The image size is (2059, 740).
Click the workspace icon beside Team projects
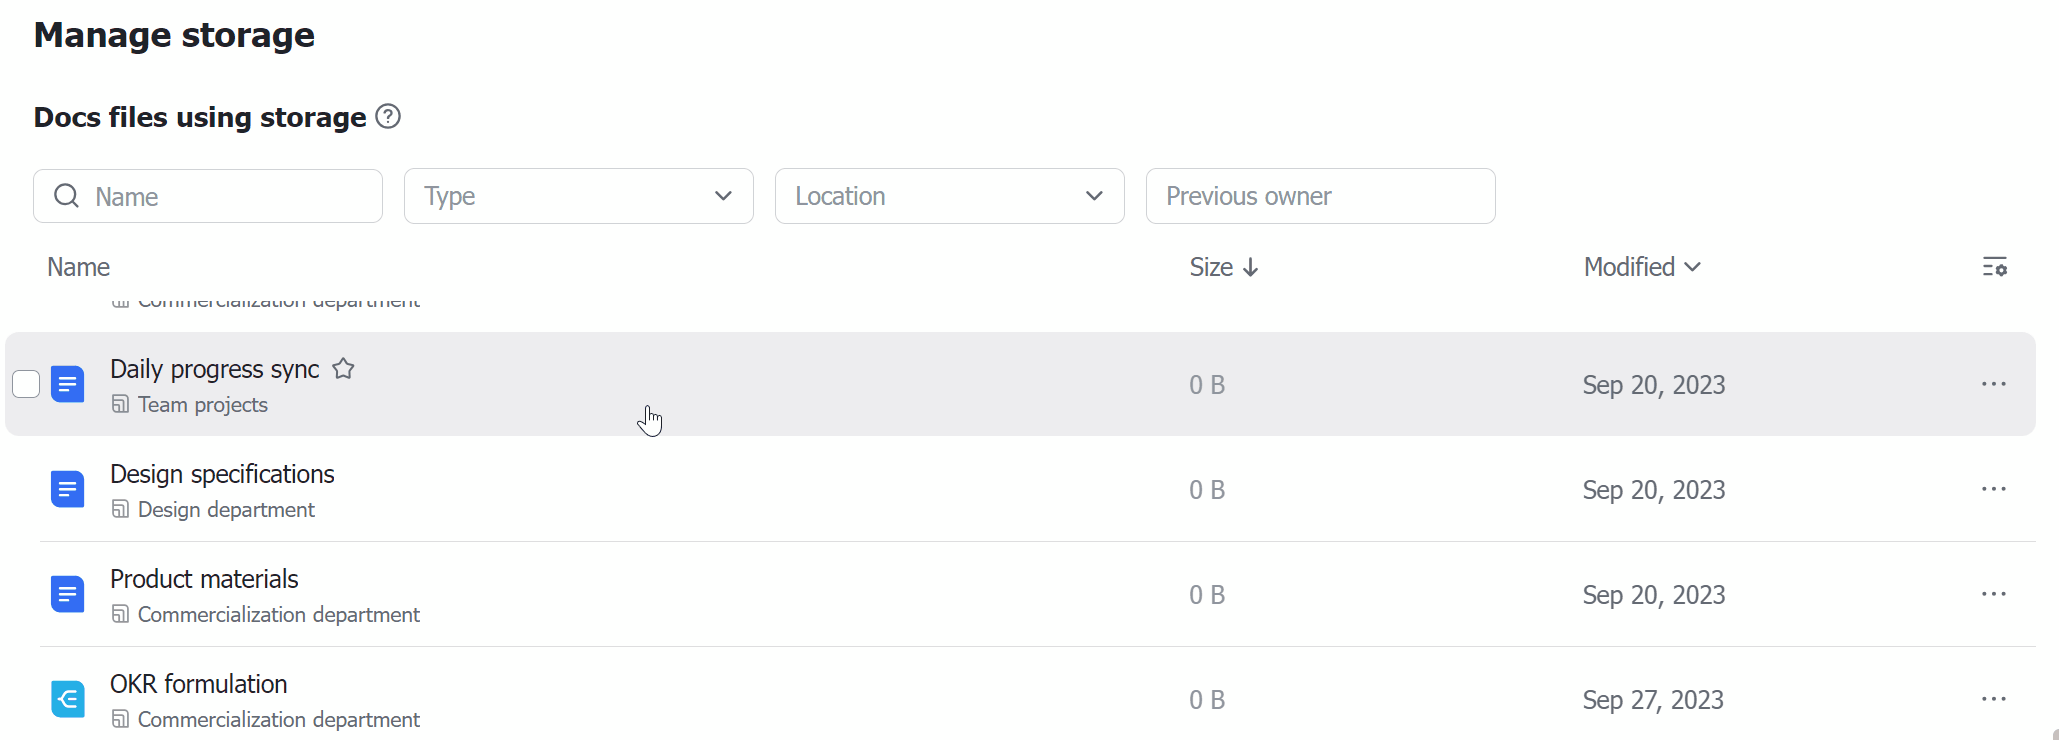pos(121,404)
